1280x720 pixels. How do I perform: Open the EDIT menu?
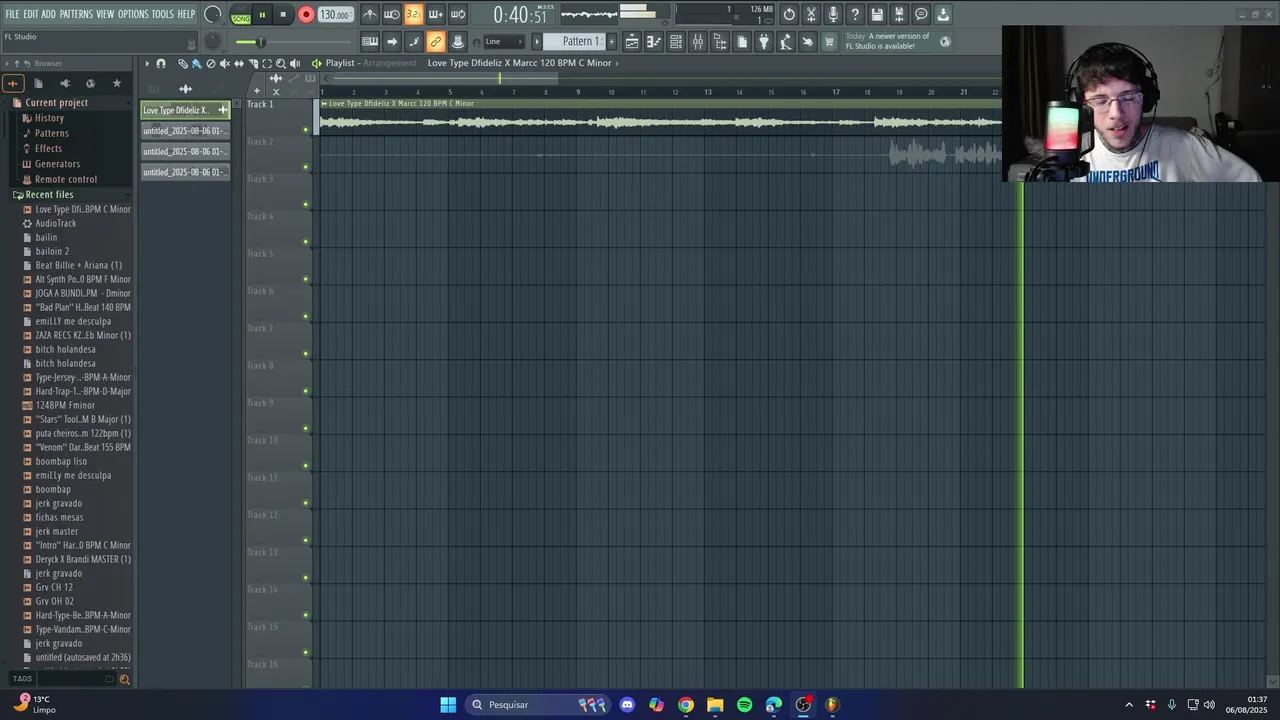tap(30, 14)
